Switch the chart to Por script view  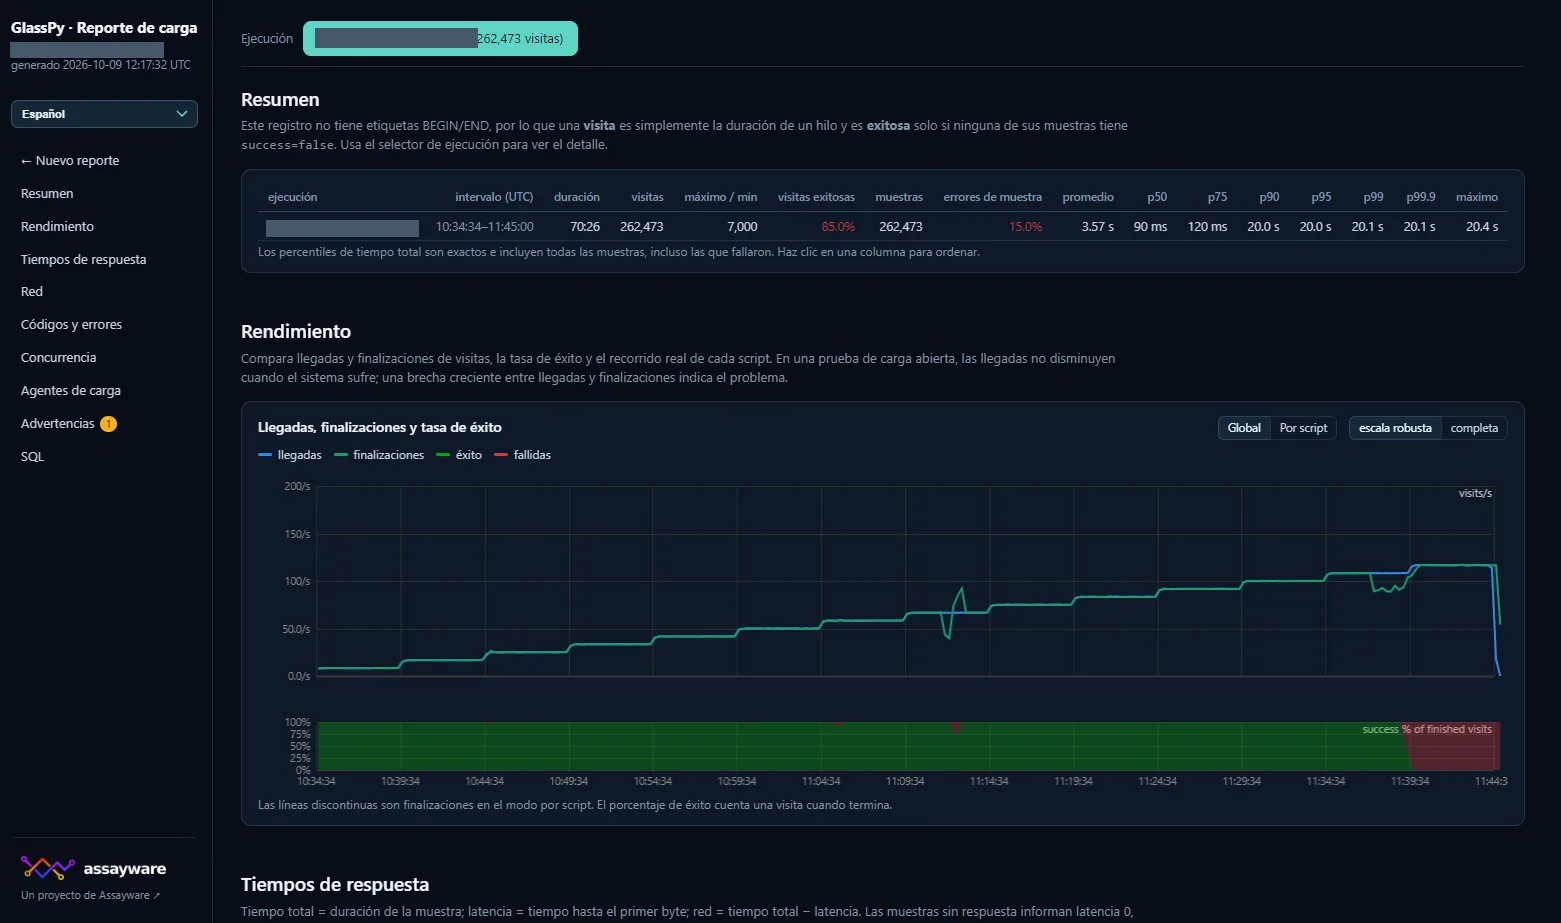[1303, 428]
